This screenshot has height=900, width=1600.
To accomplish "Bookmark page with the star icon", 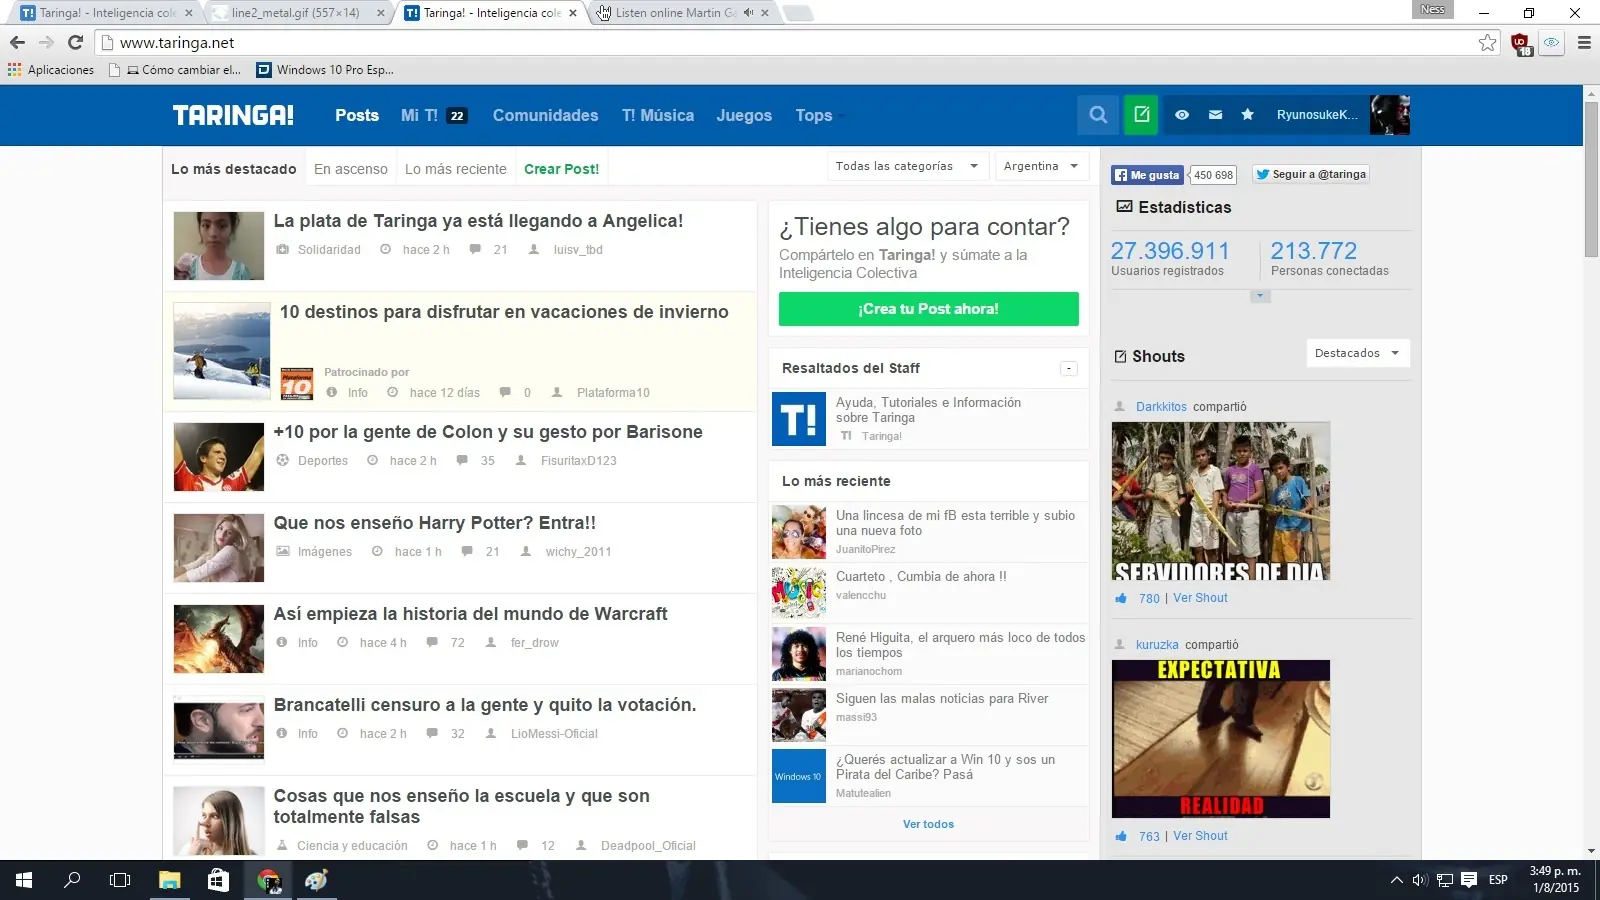I will (1487, 43).
